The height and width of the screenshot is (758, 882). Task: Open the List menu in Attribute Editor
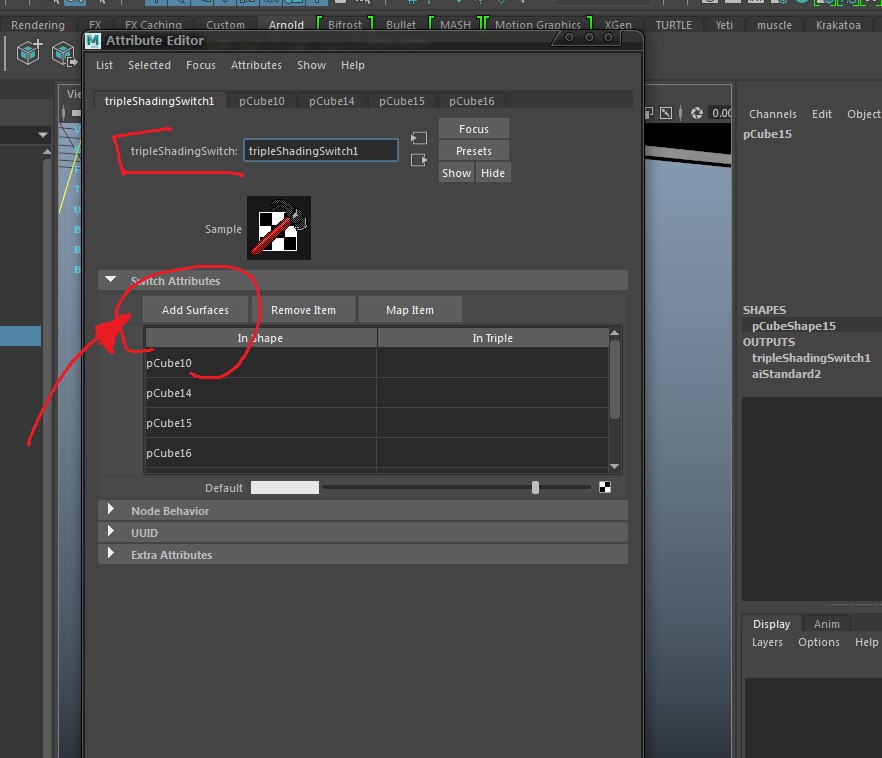tap(104, 65)
